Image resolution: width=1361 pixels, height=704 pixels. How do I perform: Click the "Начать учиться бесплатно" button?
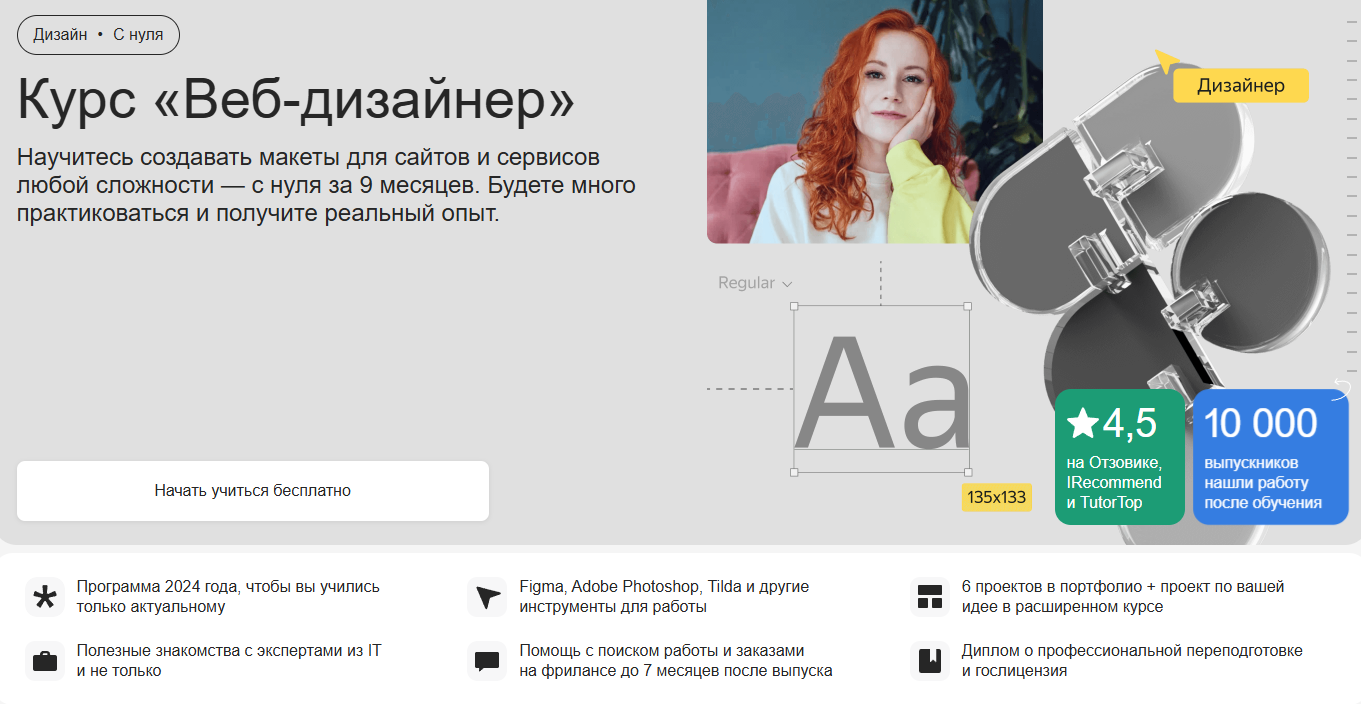pyautogui.click(x=253, y=491)
